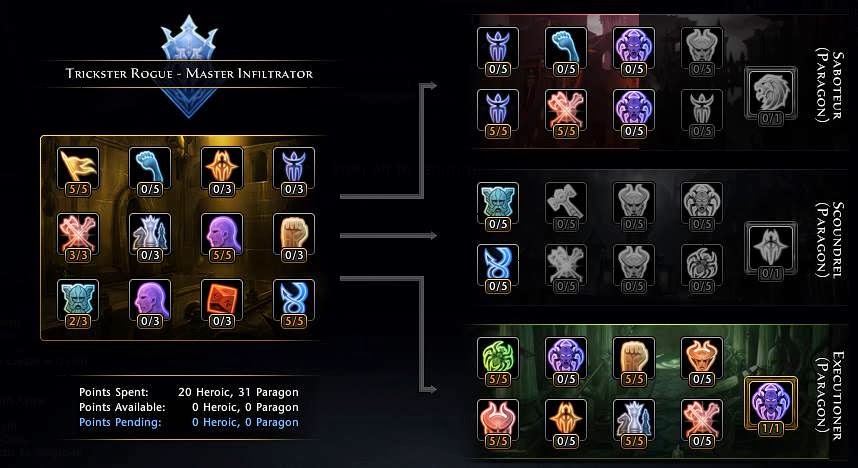Click the Executioner chess pieces 5/5 feat
The image size is (858, 468).
(x=634, y=424)
